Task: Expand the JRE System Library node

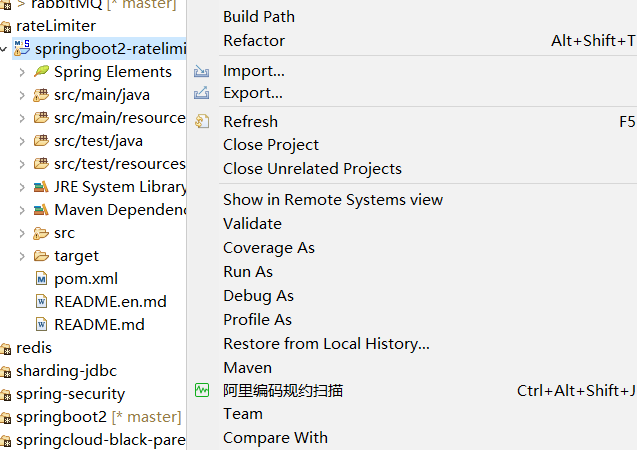Action: [x=22, y=187]
